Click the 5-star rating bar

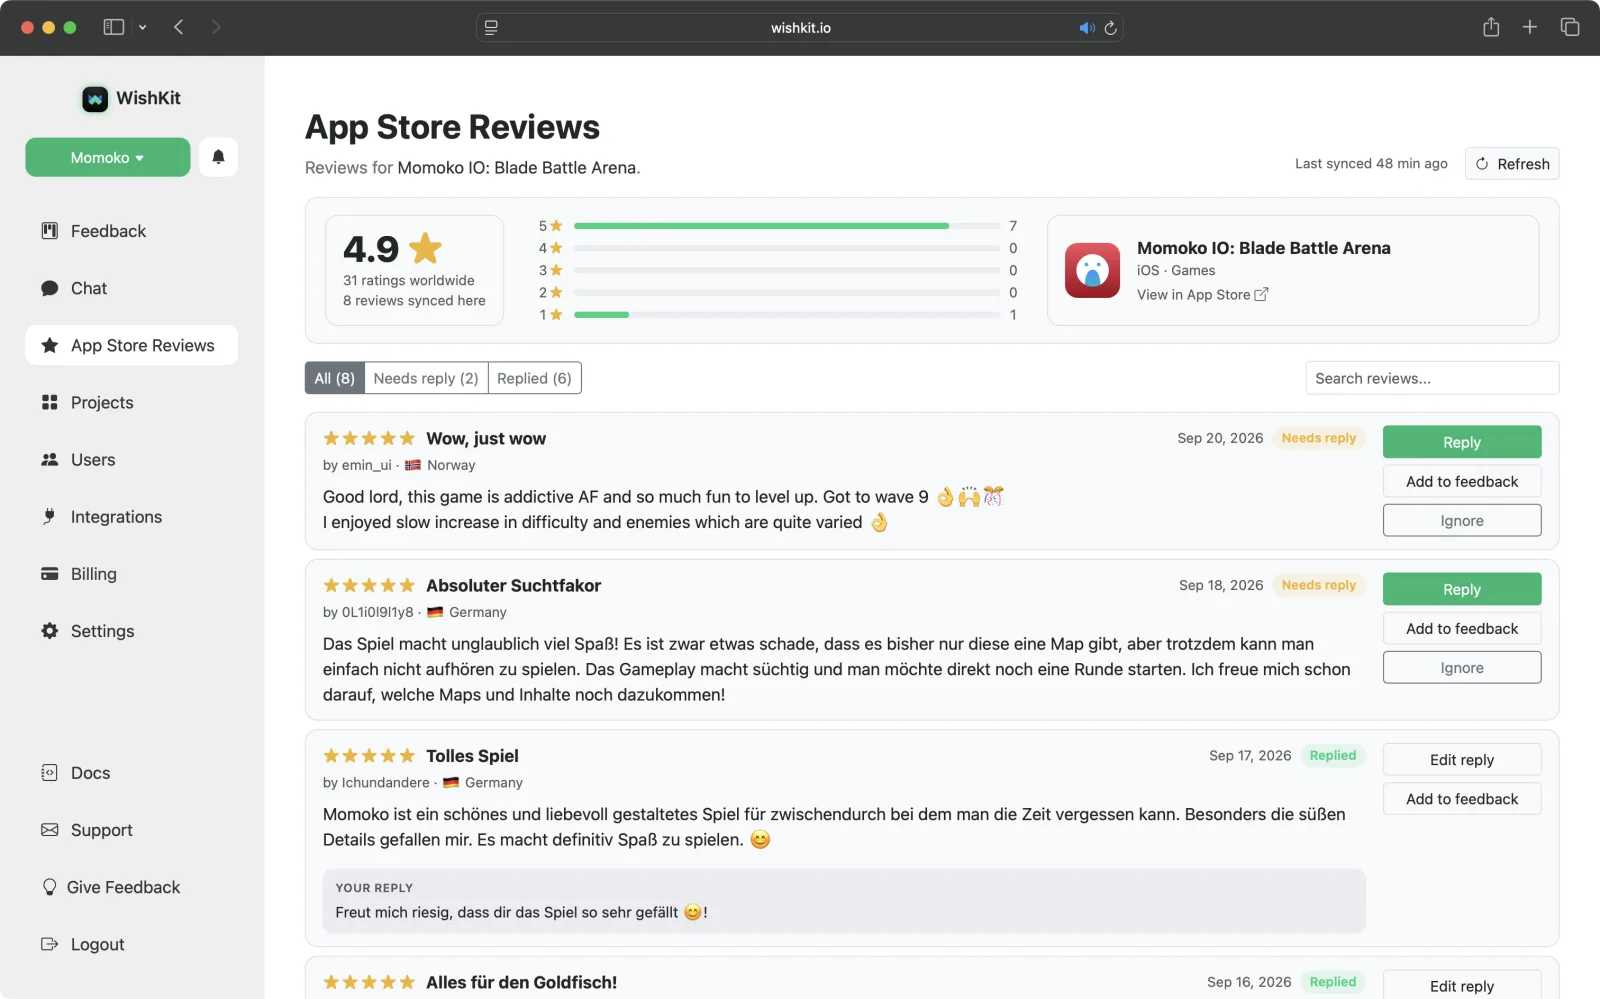click(x=787, y=226)
